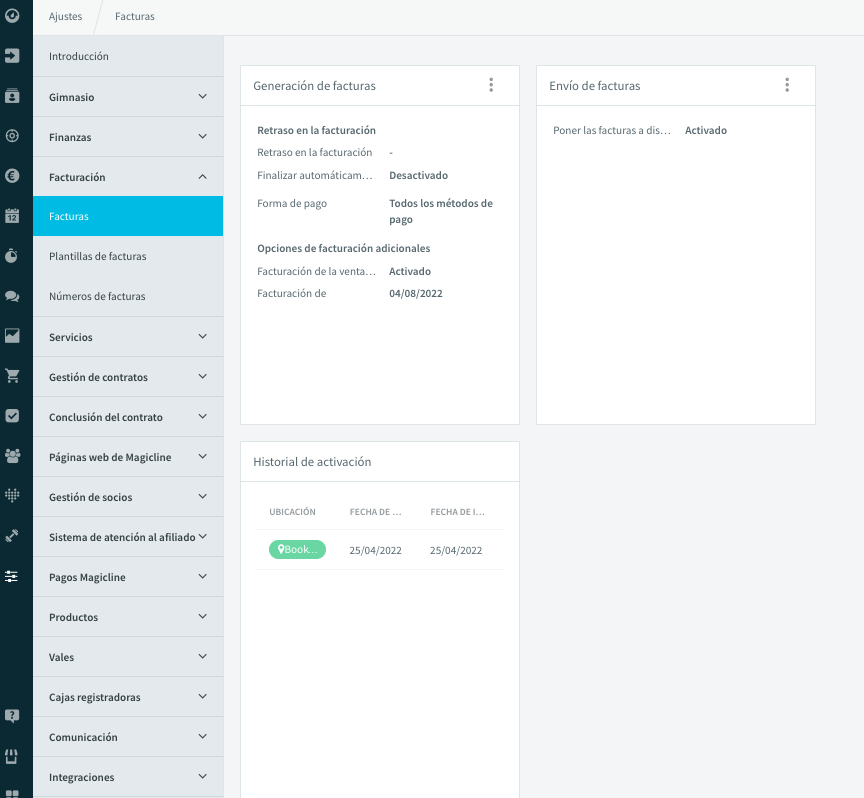The width and height of the screenshot is (864, 798).
Task: Expand Gestión de contratos section
Action: [128, 377]
